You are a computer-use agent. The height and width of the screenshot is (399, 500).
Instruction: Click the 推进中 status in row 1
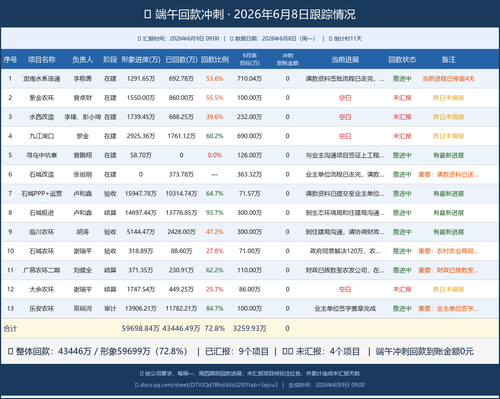(x=402, y=79)
